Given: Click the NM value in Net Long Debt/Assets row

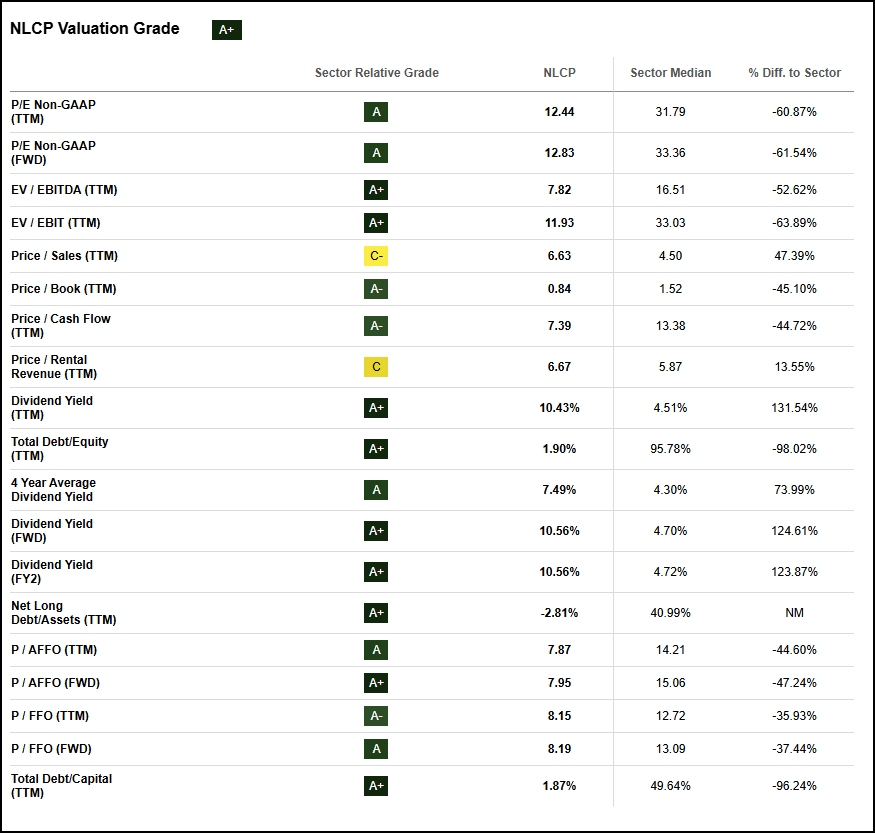Looking at the screenshot, I should click(794, 612).
